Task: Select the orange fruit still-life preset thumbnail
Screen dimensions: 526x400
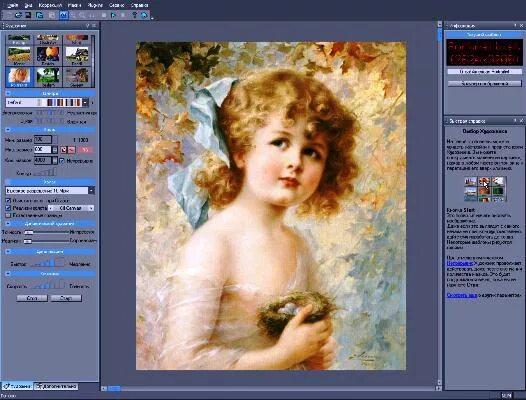Action: [x=48, y=55]
